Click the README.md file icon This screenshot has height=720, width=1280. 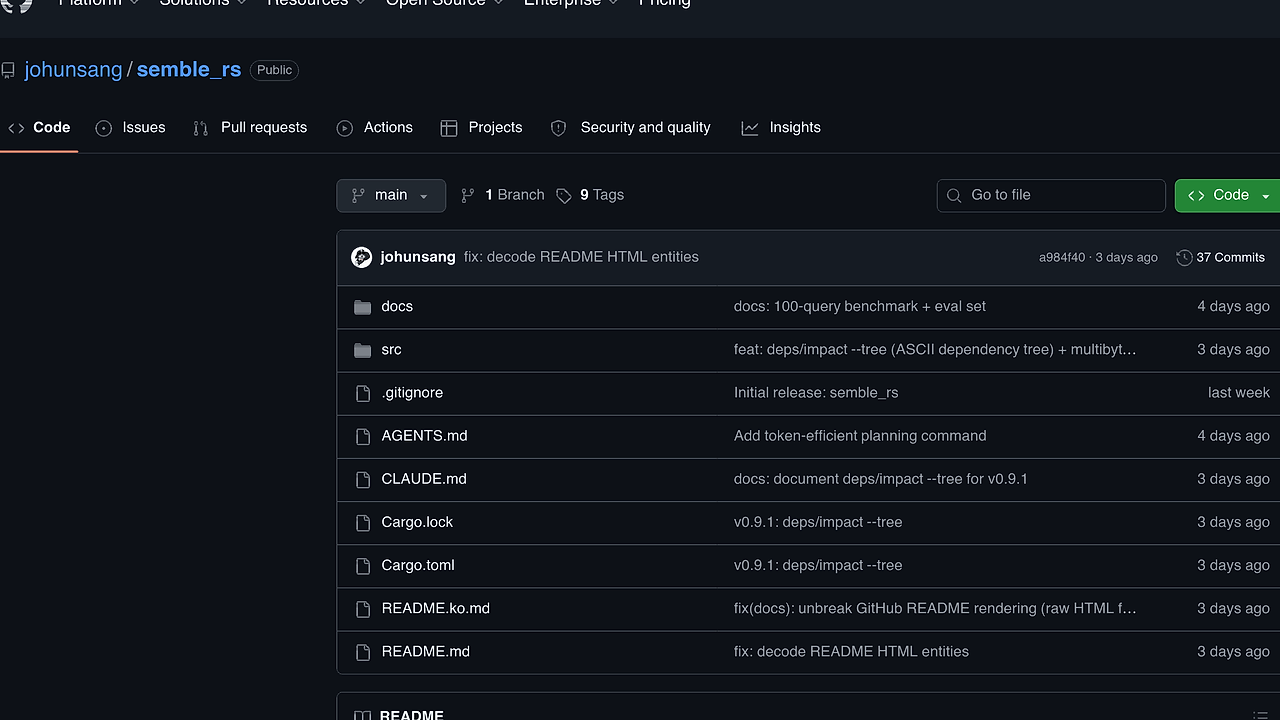[x=363, y=651]
